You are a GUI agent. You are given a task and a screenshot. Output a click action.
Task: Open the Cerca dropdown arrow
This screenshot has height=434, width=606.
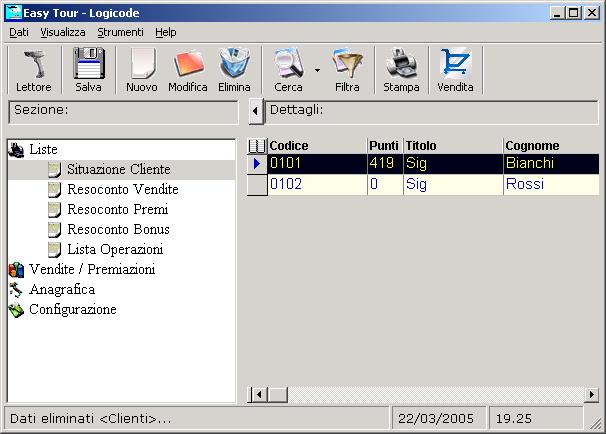coord(317,70)
